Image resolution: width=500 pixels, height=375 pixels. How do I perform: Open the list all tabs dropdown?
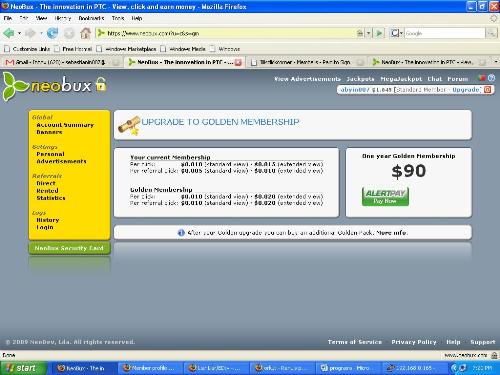(x=496, y=62)
